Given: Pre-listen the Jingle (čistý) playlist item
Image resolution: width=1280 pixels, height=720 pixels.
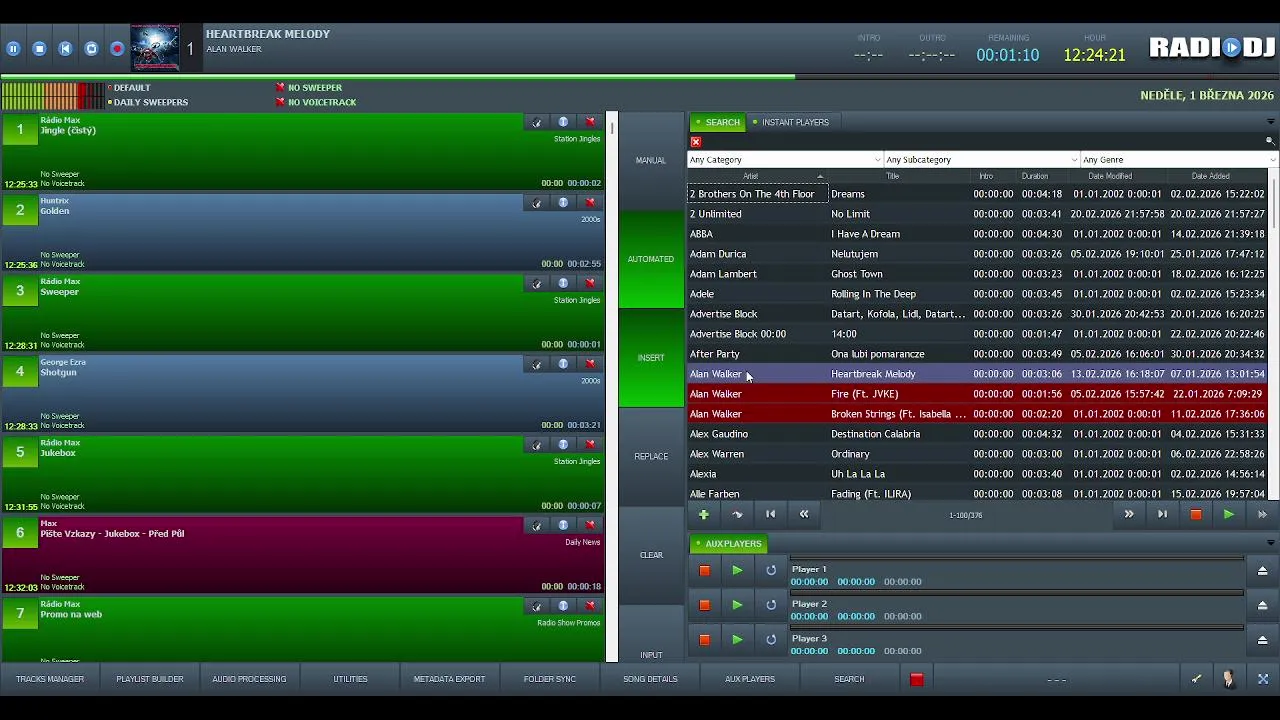Looking at the screenshot, I should (537, 122).
